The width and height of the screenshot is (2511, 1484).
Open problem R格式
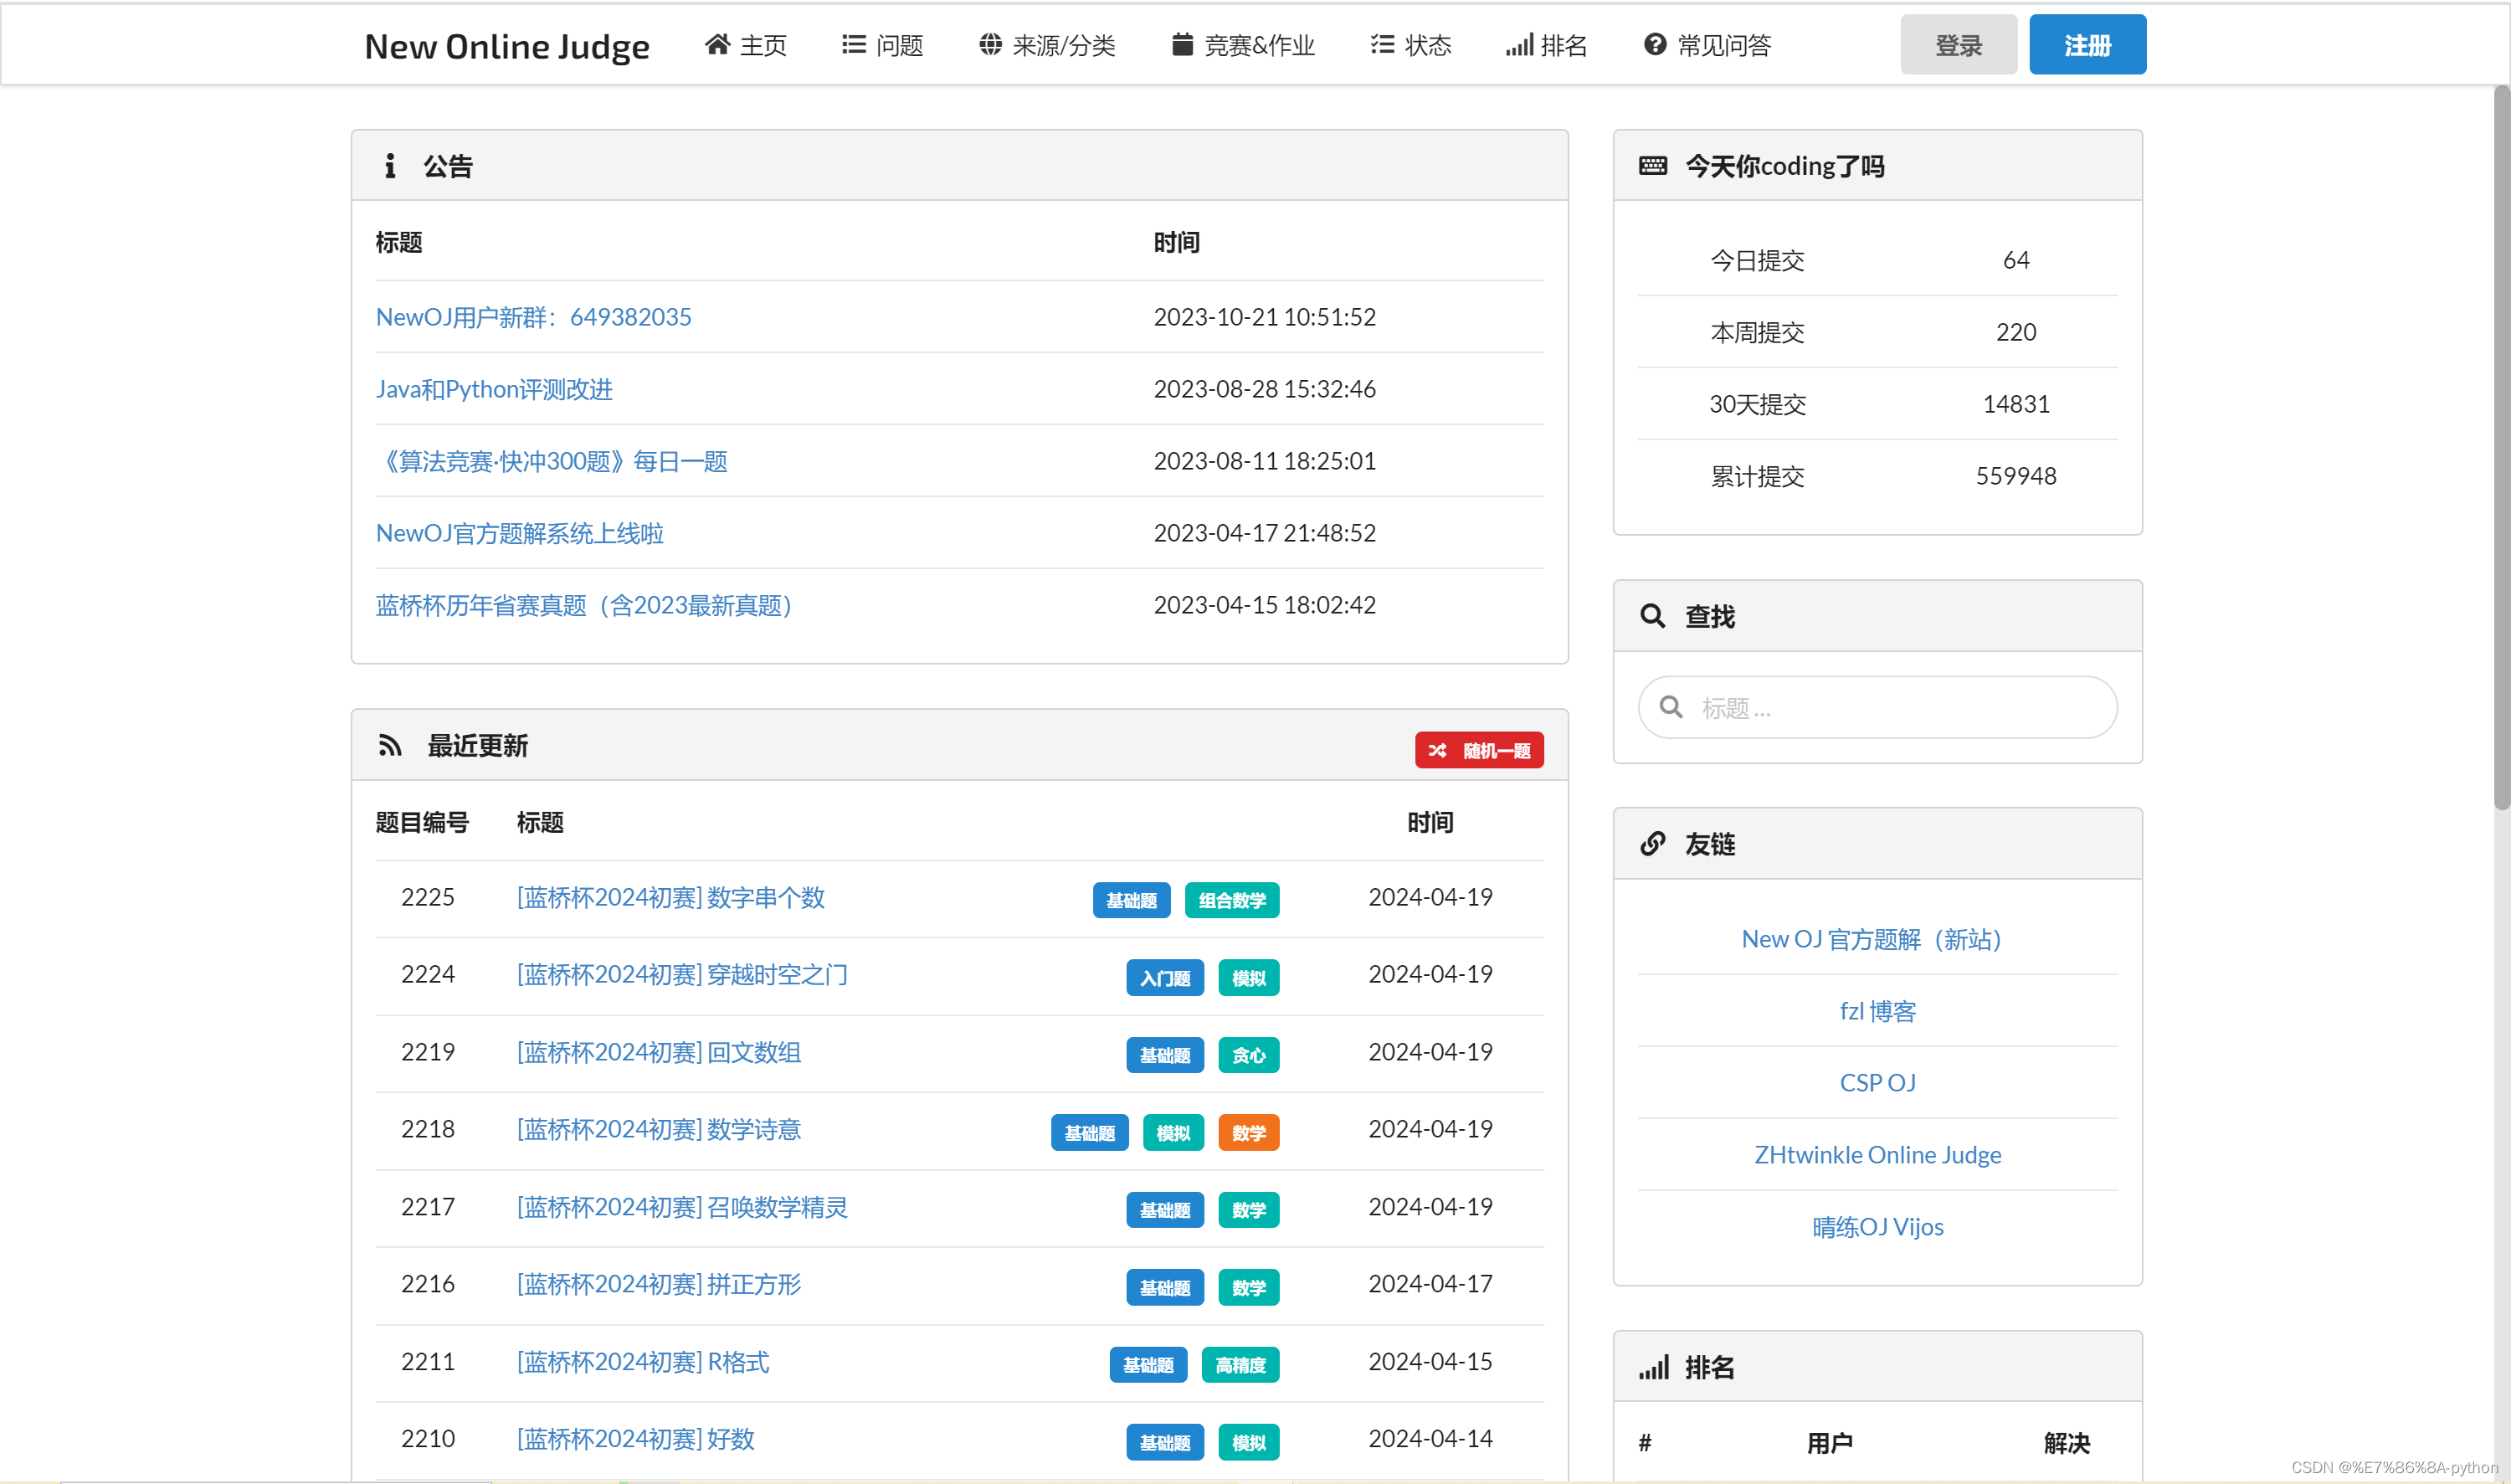[x=643, y=1362]
